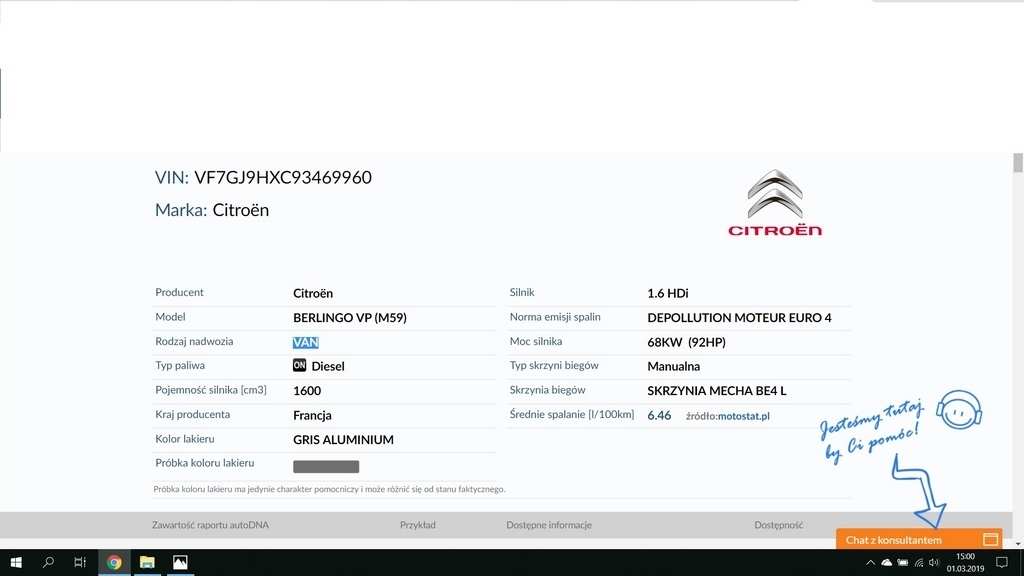
Task: Open the volume speaker tray icon
Action: [934, 562]
